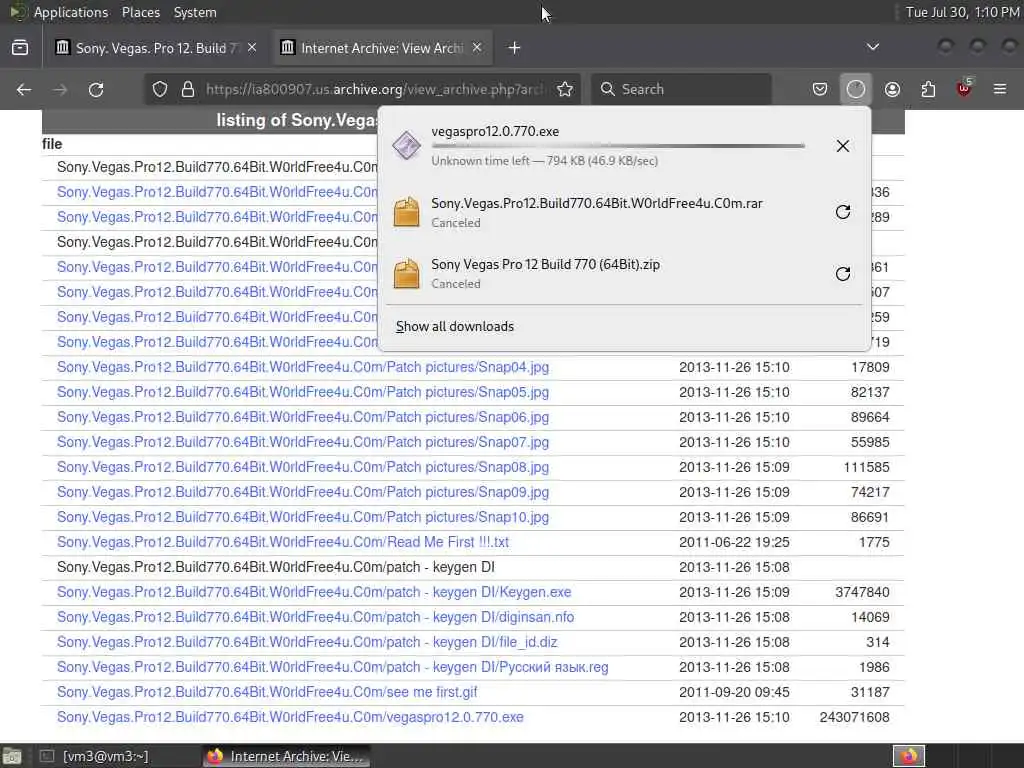The height and width of the screenshot is (768, 1024).
Task: Open the Snap06.jpg link
Action: coord(303,417)
